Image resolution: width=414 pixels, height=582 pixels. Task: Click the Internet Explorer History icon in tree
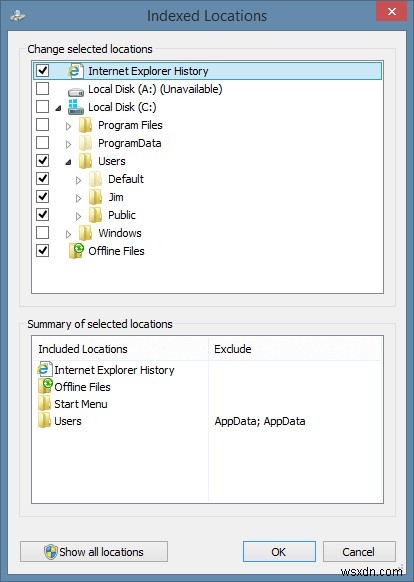(x=76, y=71)
